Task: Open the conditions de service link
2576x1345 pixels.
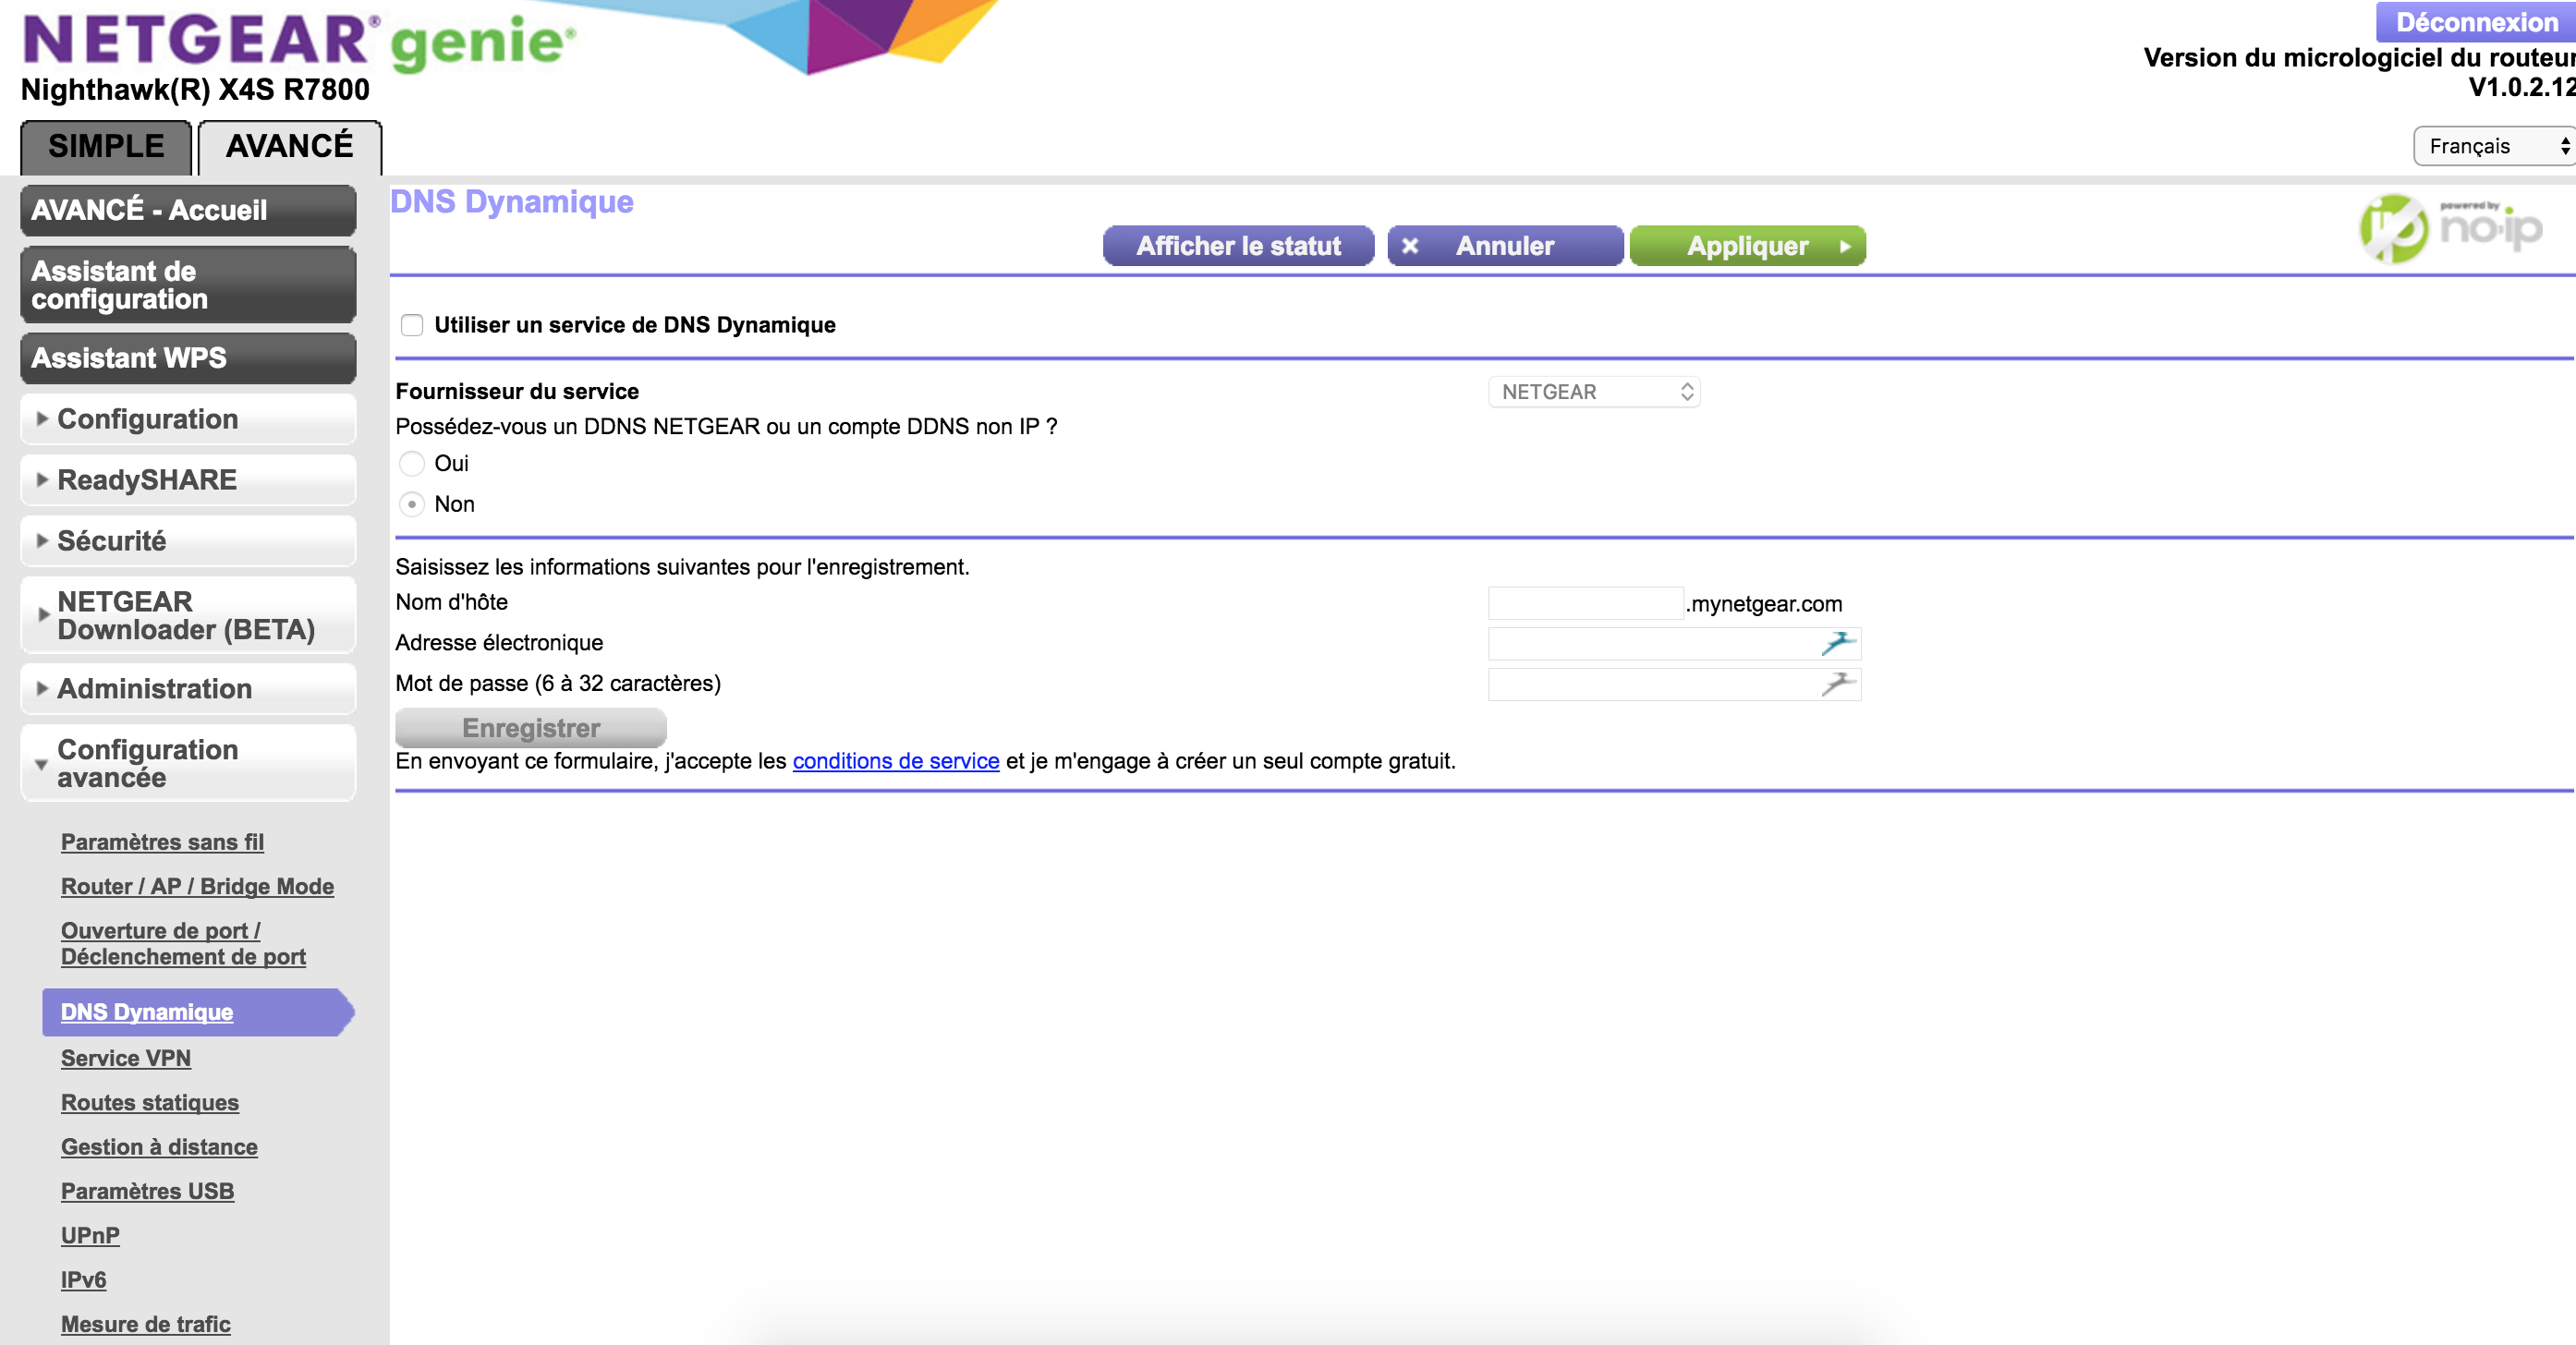Action: pos(895,761)
